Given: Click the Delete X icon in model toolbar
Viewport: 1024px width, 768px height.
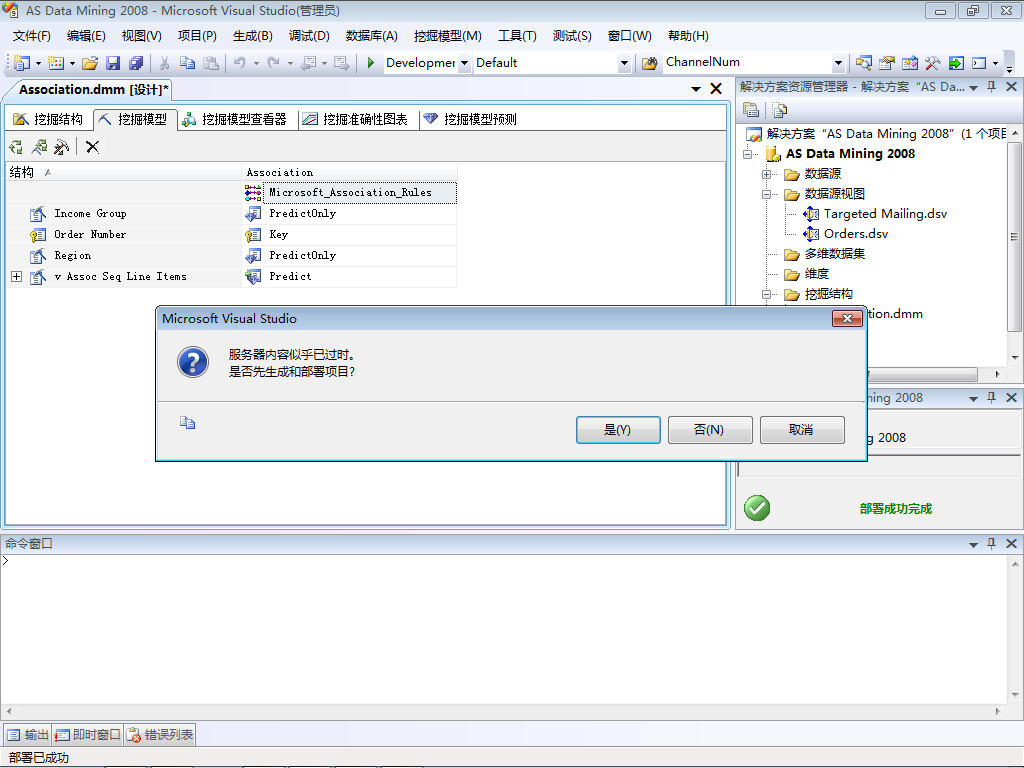Looking at the screenshot, I should (x=93, y=147).
